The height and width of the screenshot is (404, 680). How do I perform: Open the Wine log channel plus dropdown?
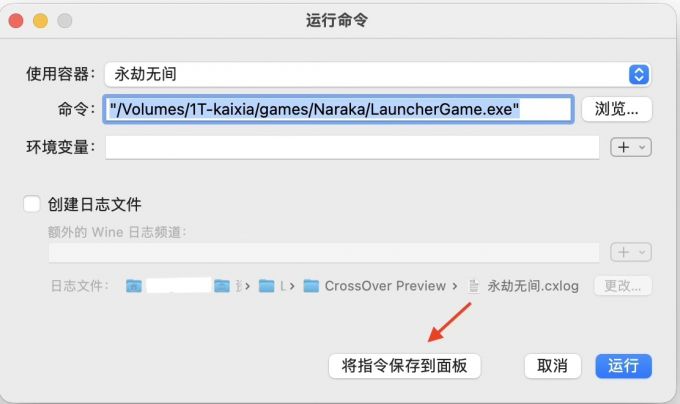(x=631, y=252)
